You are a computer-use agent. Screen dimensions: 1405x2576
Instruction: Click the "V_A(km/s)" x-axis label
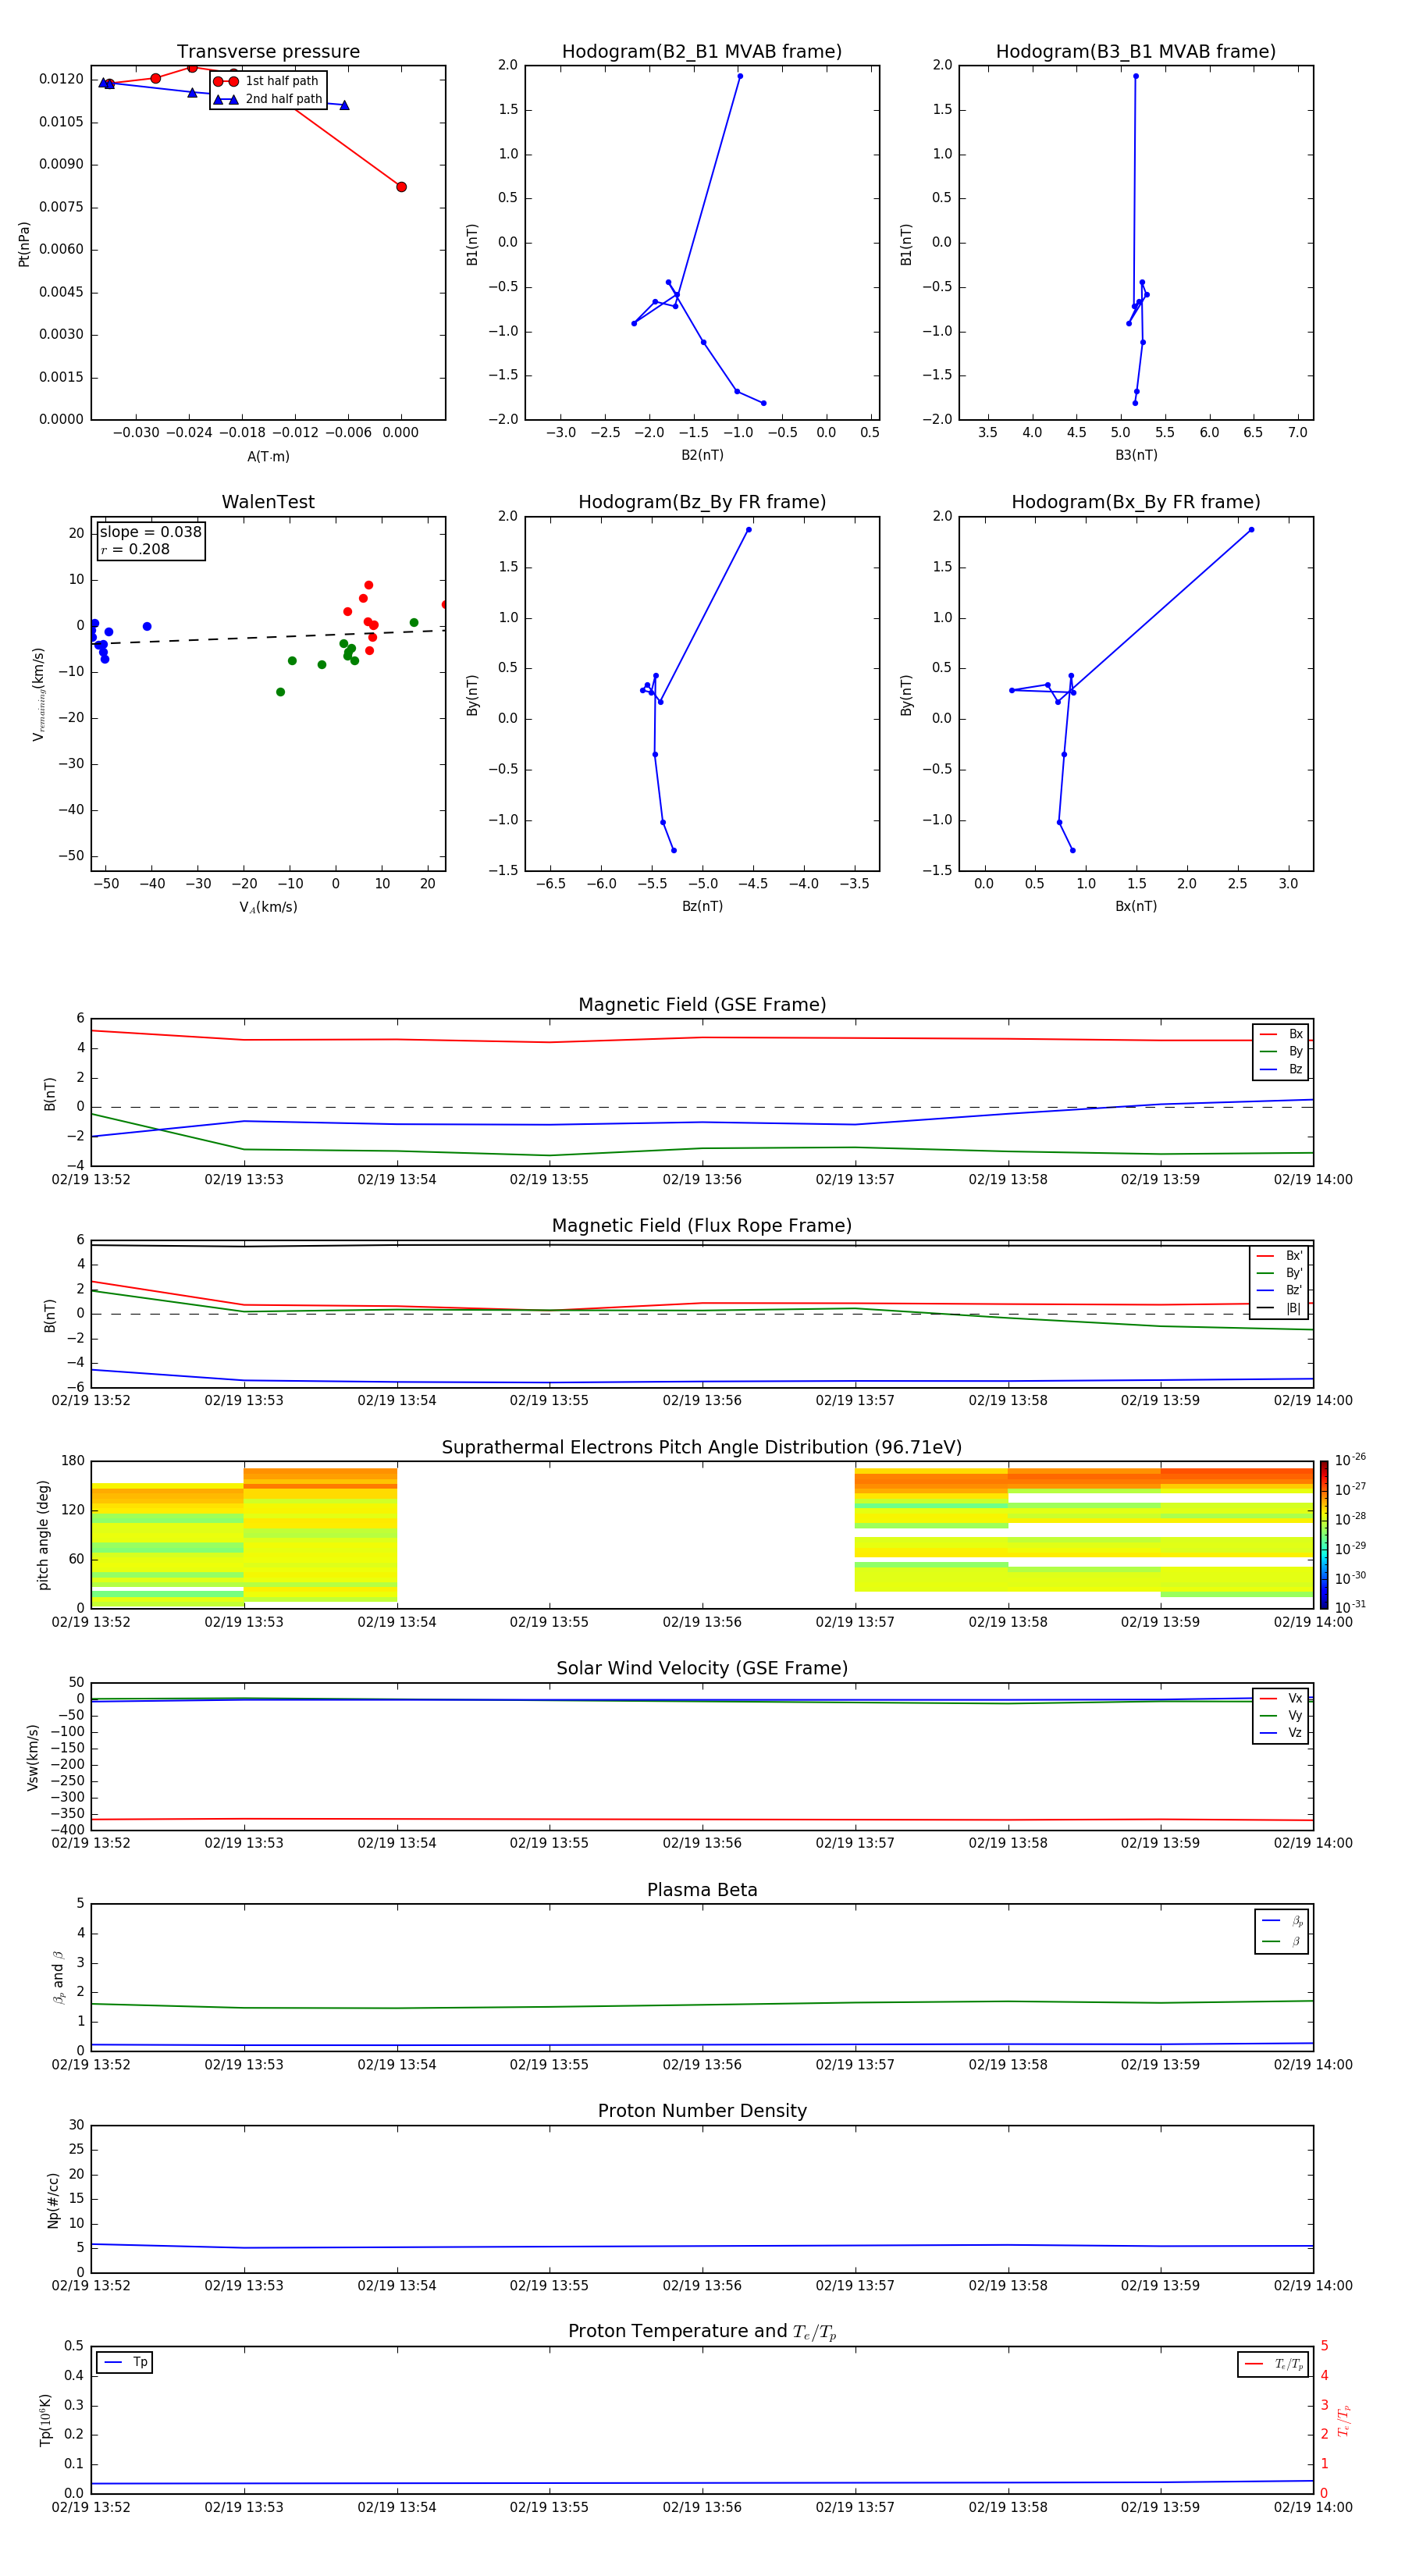(x=268, y=907)
